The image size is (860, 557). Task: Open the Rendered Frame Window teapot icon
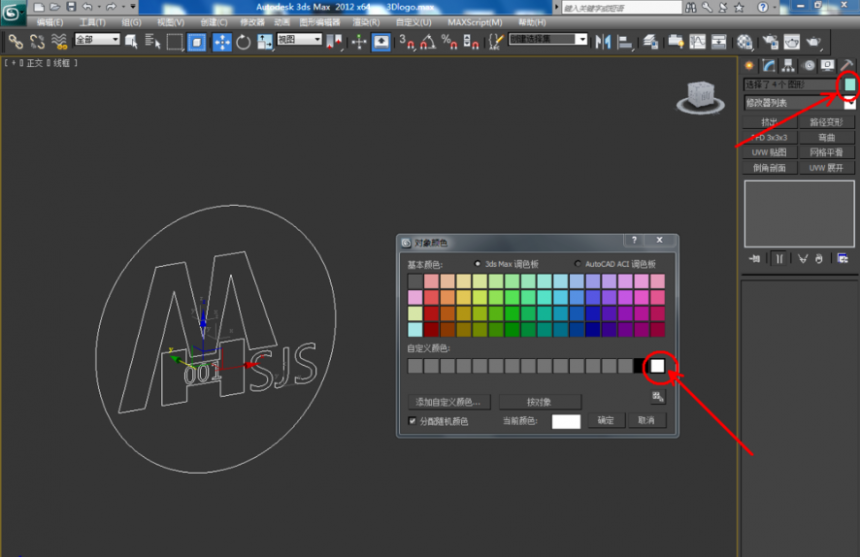[791, 42]
